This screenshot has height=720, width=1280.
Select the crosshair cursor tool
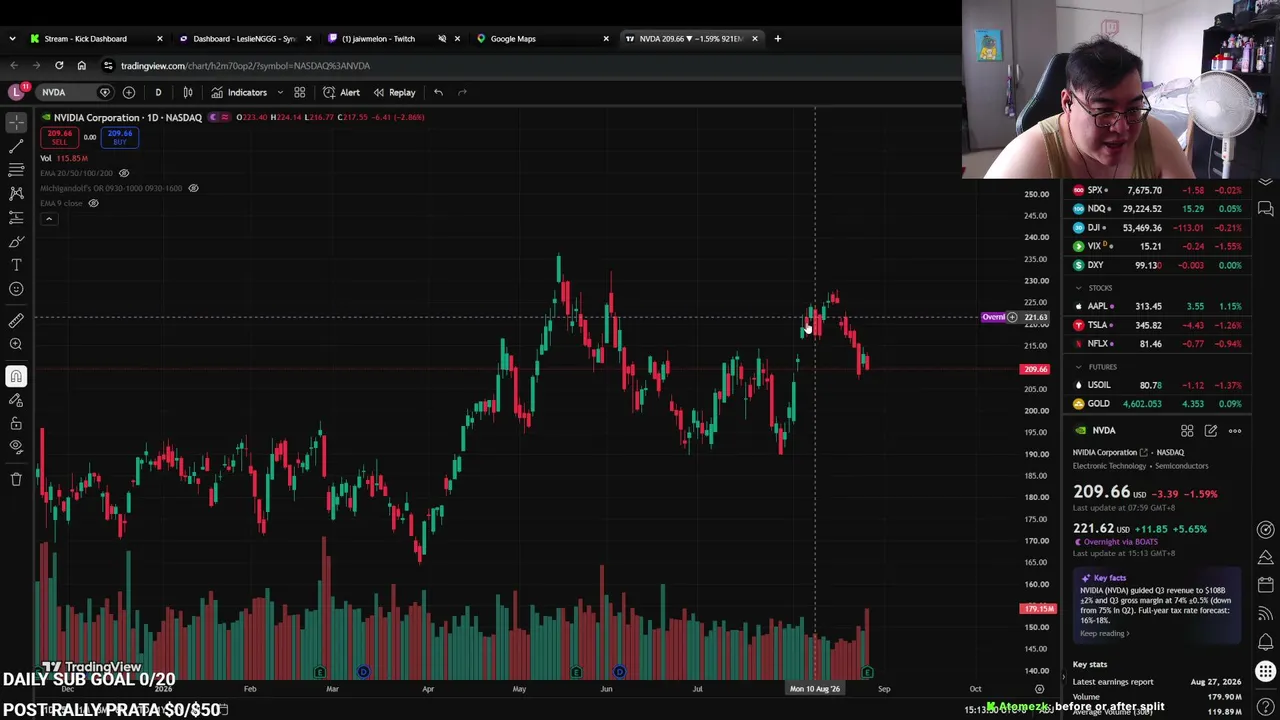pos(16,121)
